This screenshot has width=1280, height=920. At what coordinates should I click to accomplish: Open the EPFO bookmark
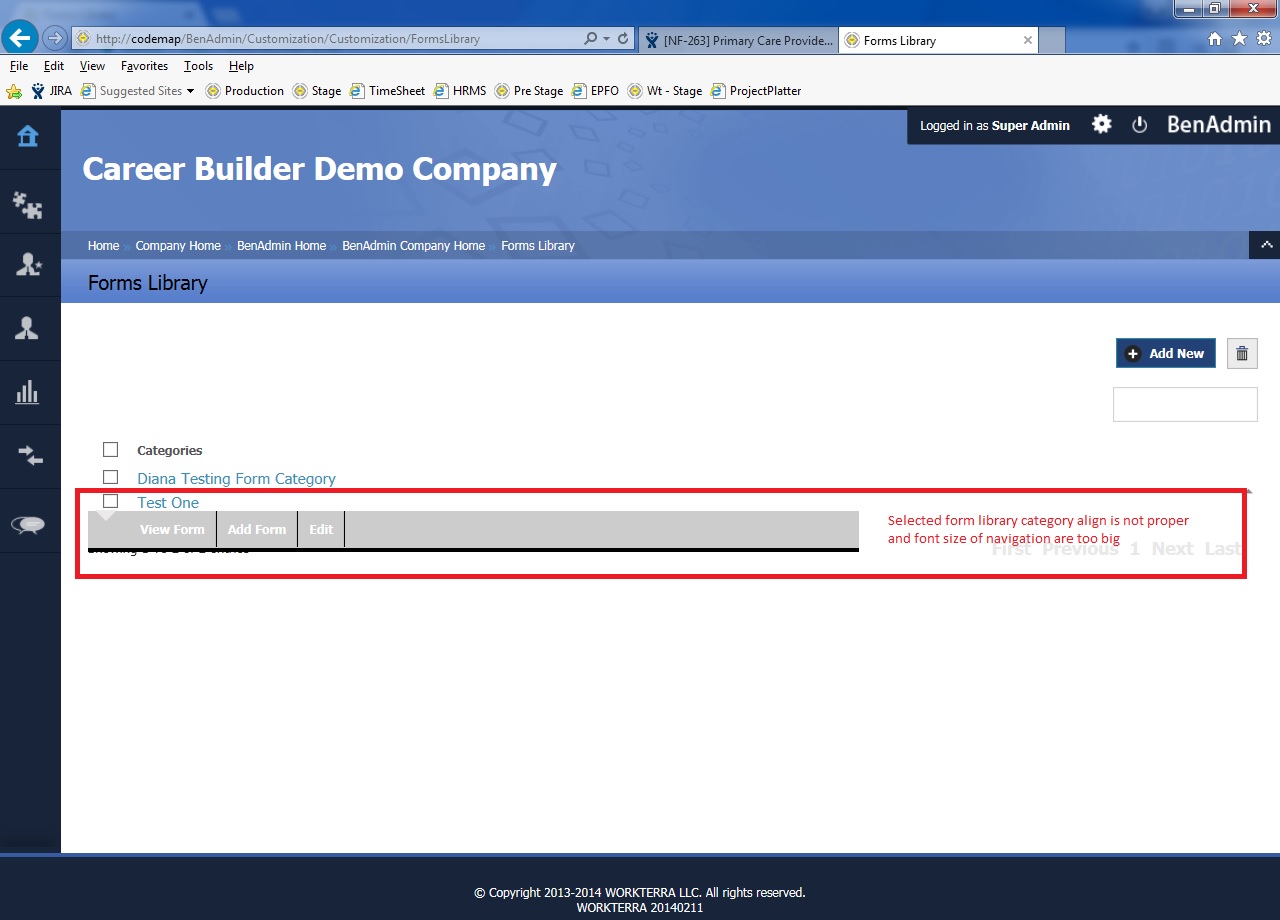(x=596, y=91)
